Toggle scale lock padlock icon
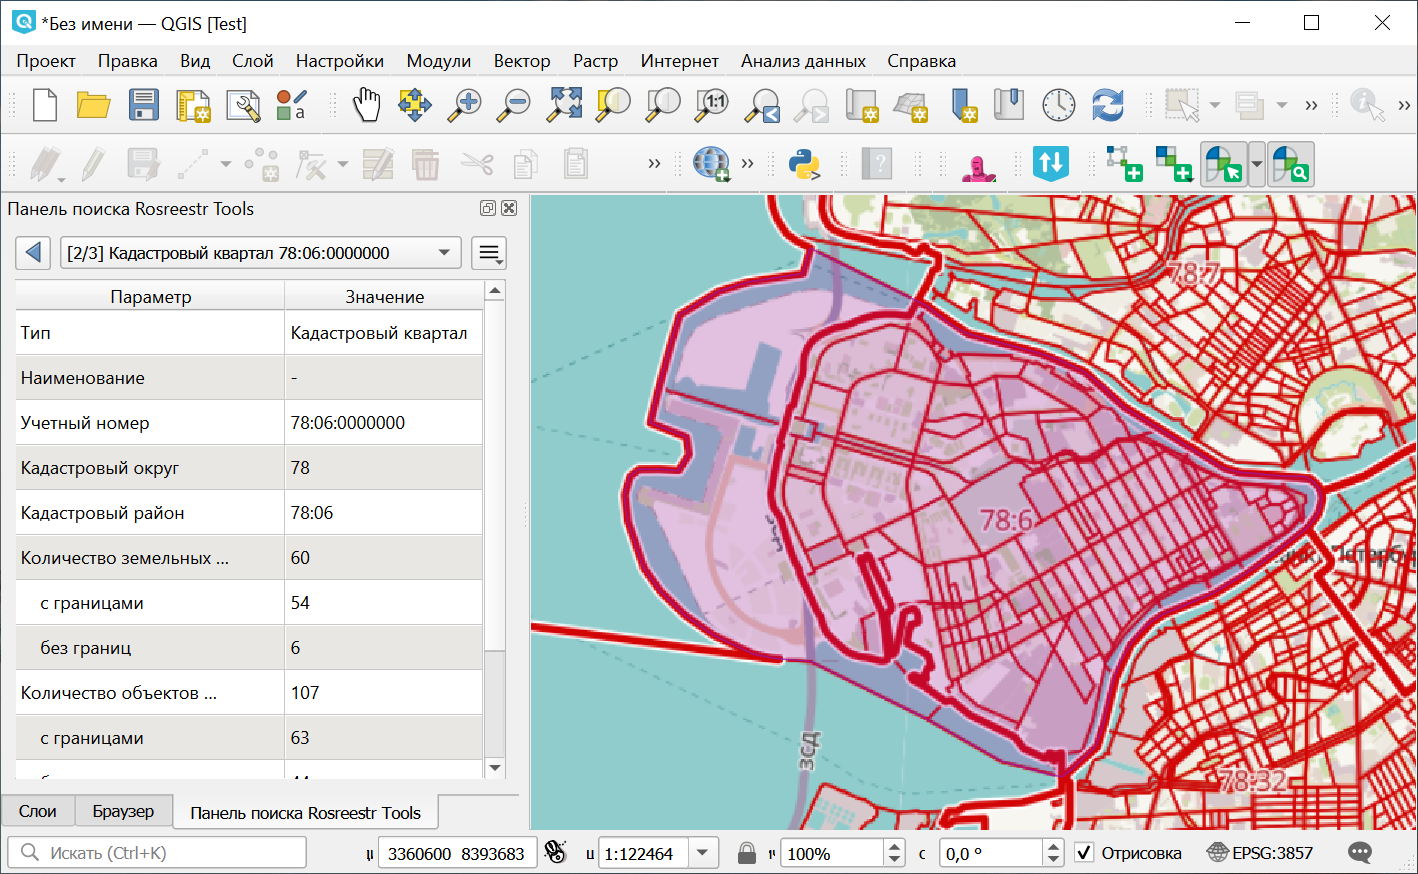 [746, 853]
